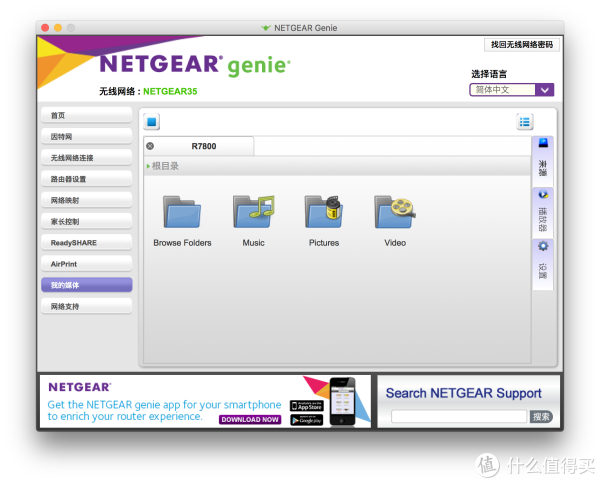The height and width of the screenshot is (483, 600).
Task: Open the Browse Folders icon
Action: (182, 212)
